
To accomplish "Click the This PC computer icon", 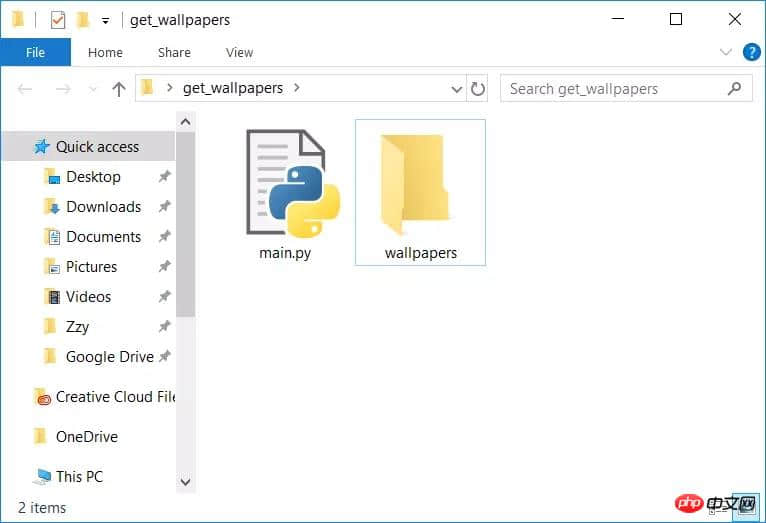I will pos(42,477).
